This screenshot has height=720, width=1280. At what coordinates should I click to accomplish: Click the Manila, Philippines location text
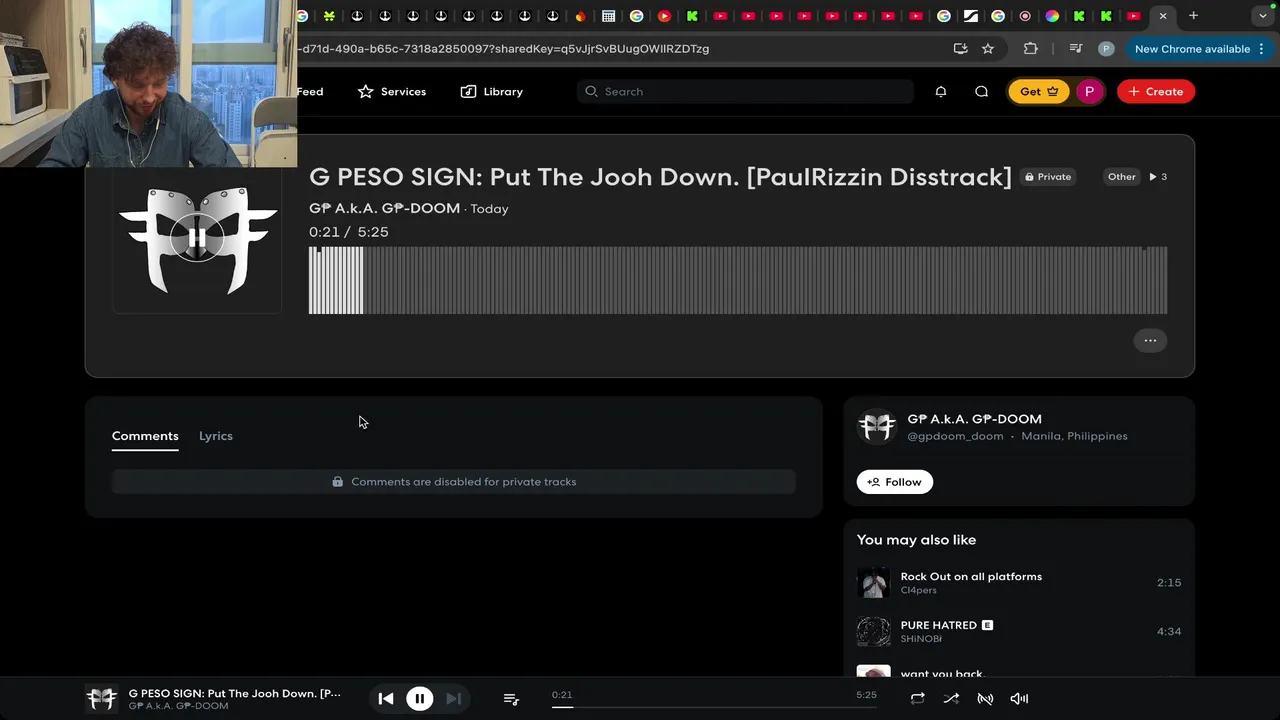[1074, 436]
